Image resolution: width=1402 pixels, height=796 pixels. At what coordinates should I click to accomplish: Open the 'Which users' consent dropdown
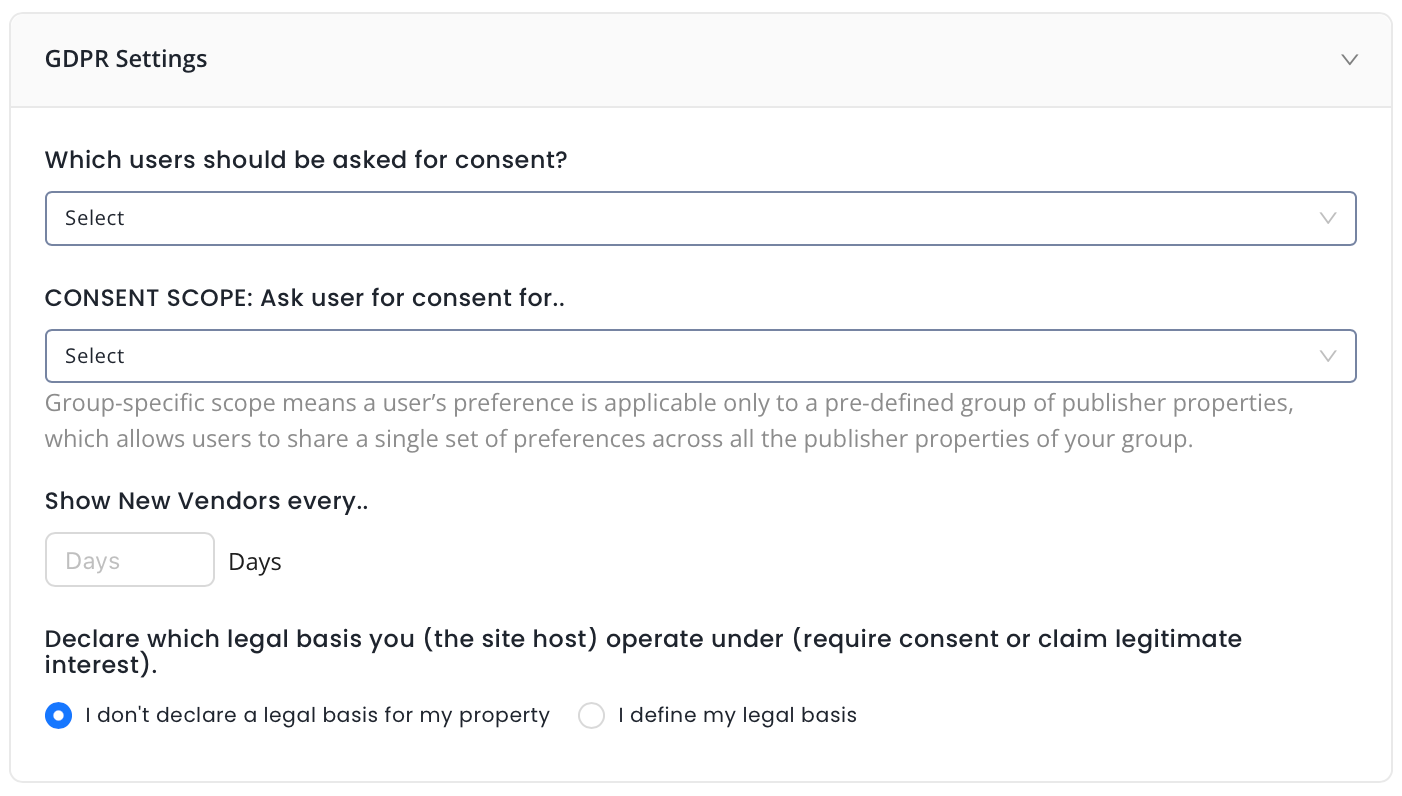700,218
